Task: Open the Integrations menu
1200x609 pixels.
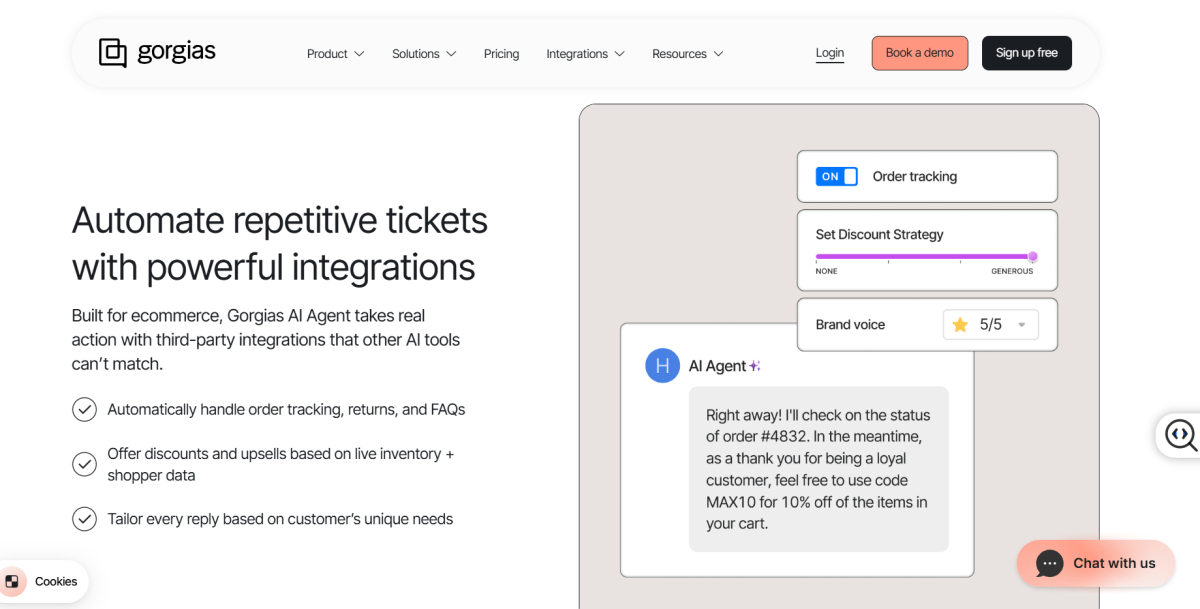Action: pos(585,54)
